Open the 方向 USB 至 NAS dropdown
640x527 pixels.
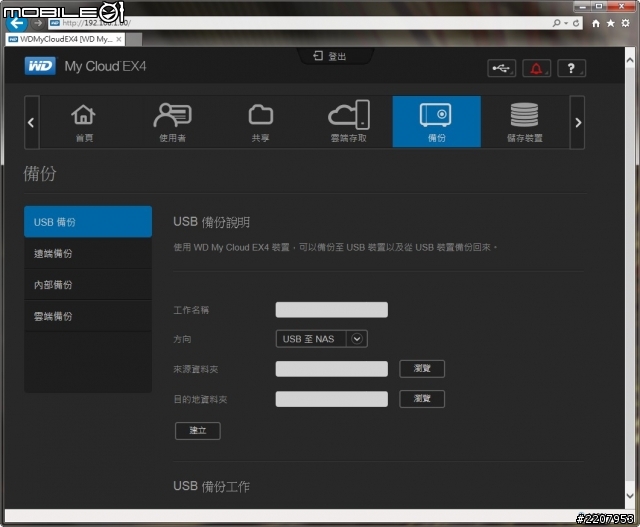point(322,339)
